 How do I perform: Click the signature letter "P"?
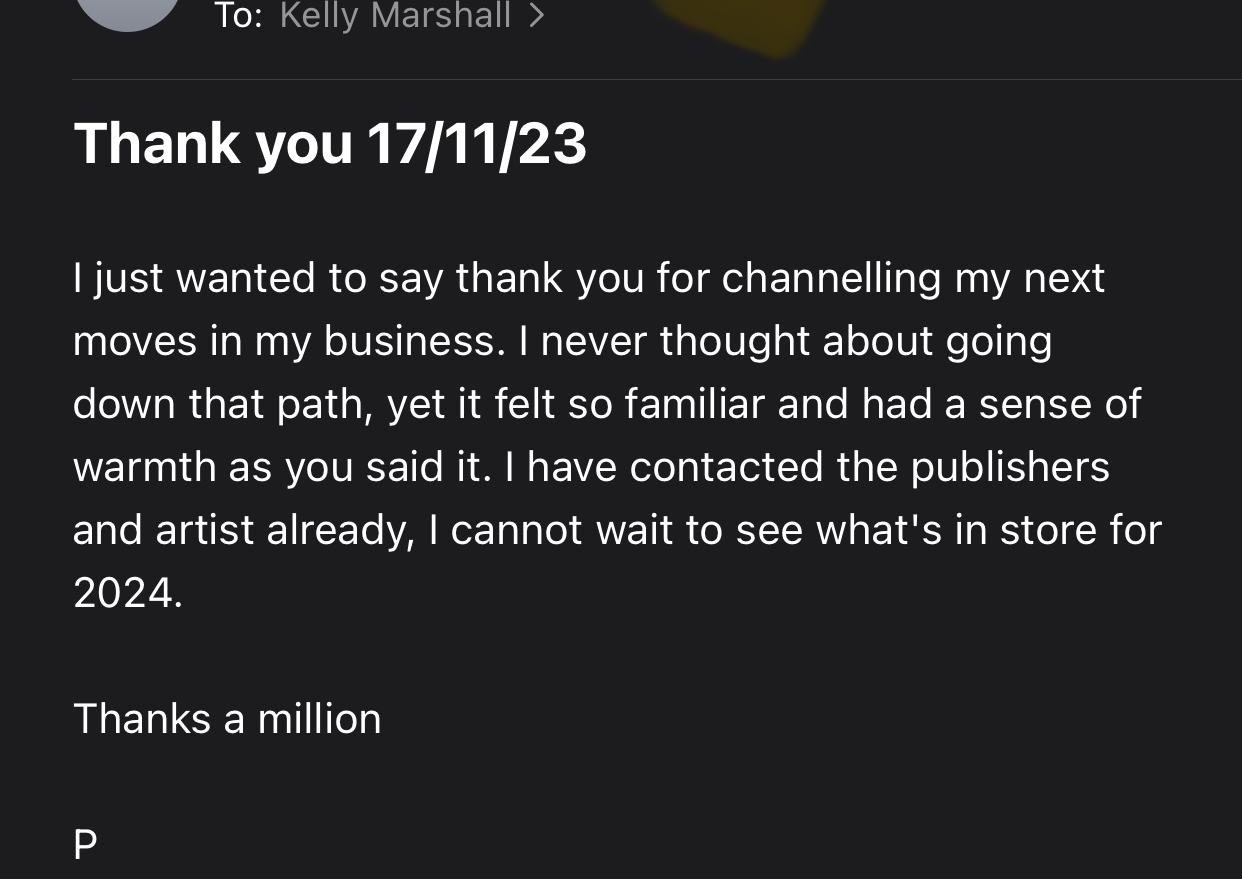point(86,846)
